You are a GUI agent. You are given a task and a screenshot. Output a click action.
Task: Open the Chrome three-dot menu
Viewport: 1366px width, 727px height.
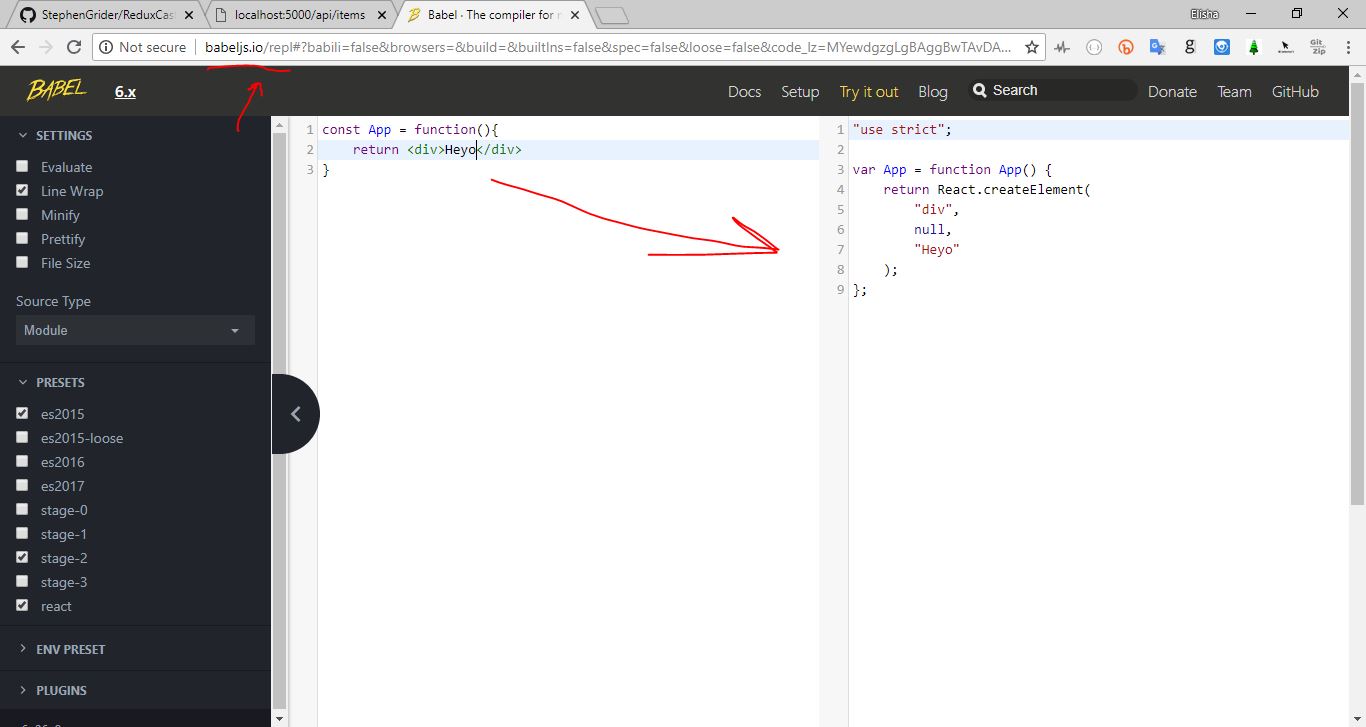1349,47
